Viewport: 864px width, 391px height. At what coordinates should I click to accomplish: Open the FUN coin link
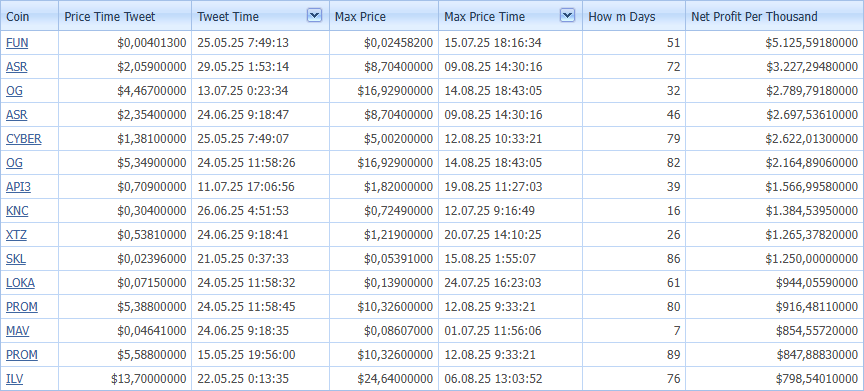17,43
